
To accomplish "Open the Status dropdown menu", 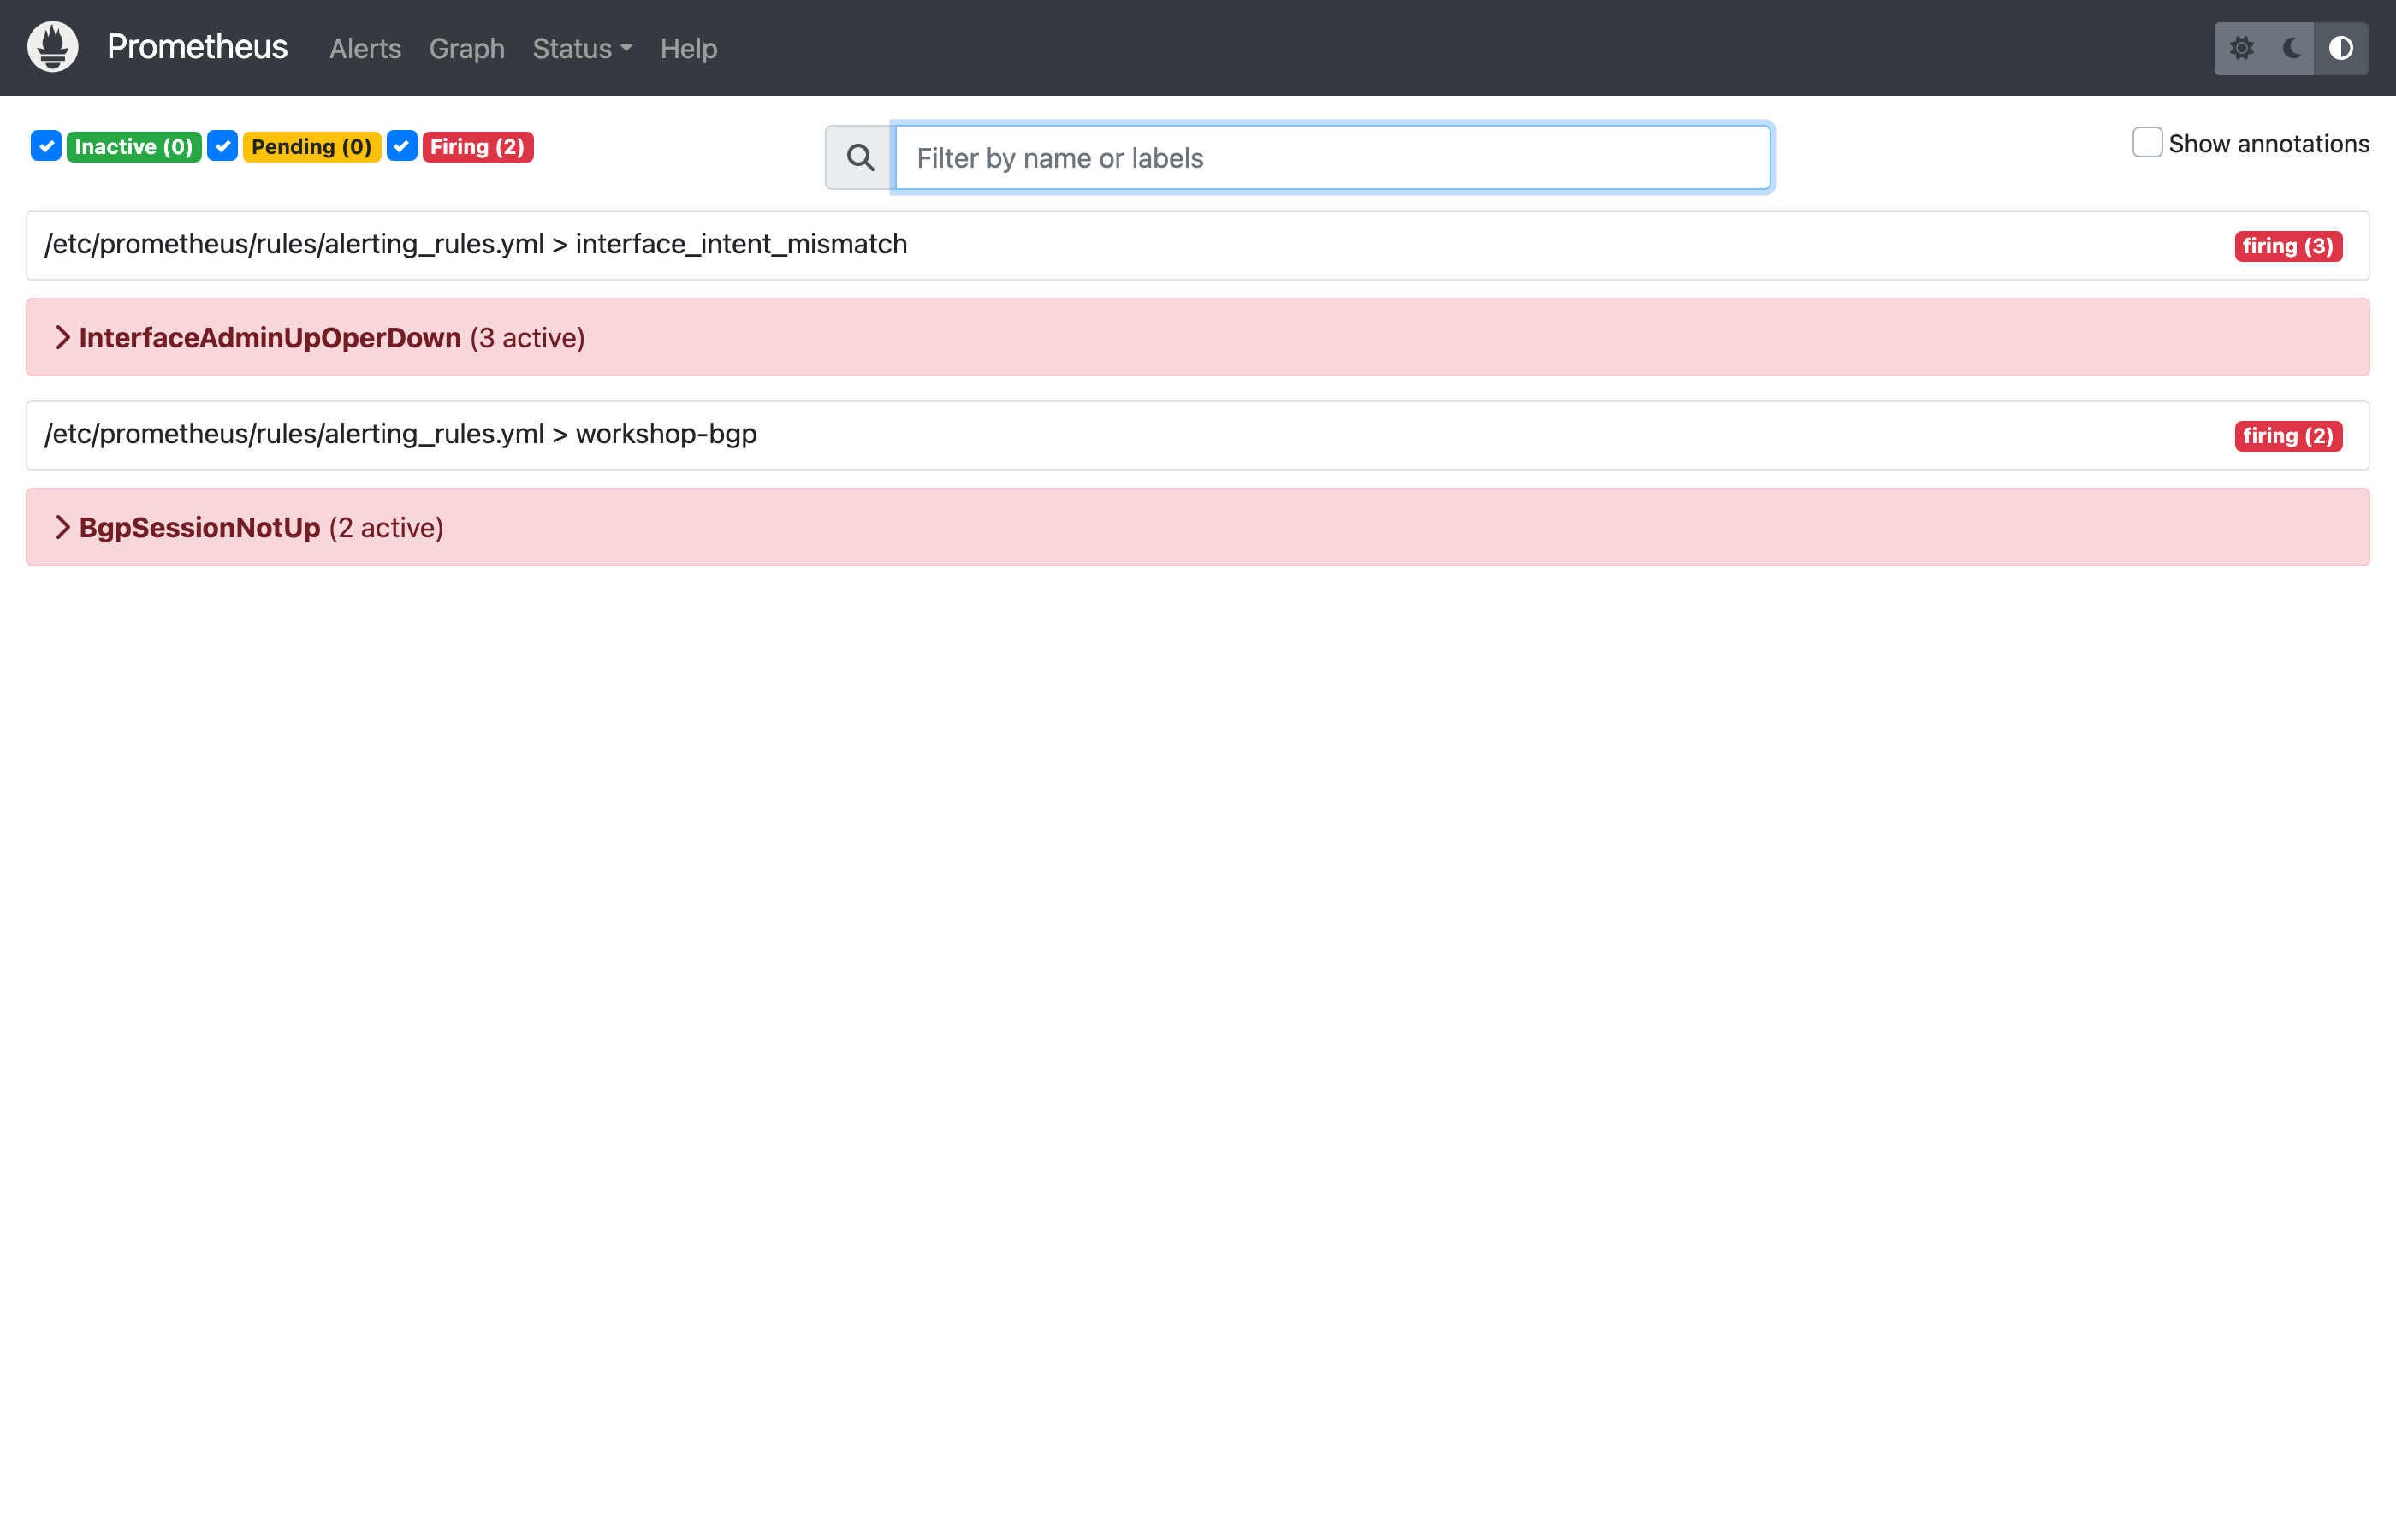I will (x=582, y=48).
